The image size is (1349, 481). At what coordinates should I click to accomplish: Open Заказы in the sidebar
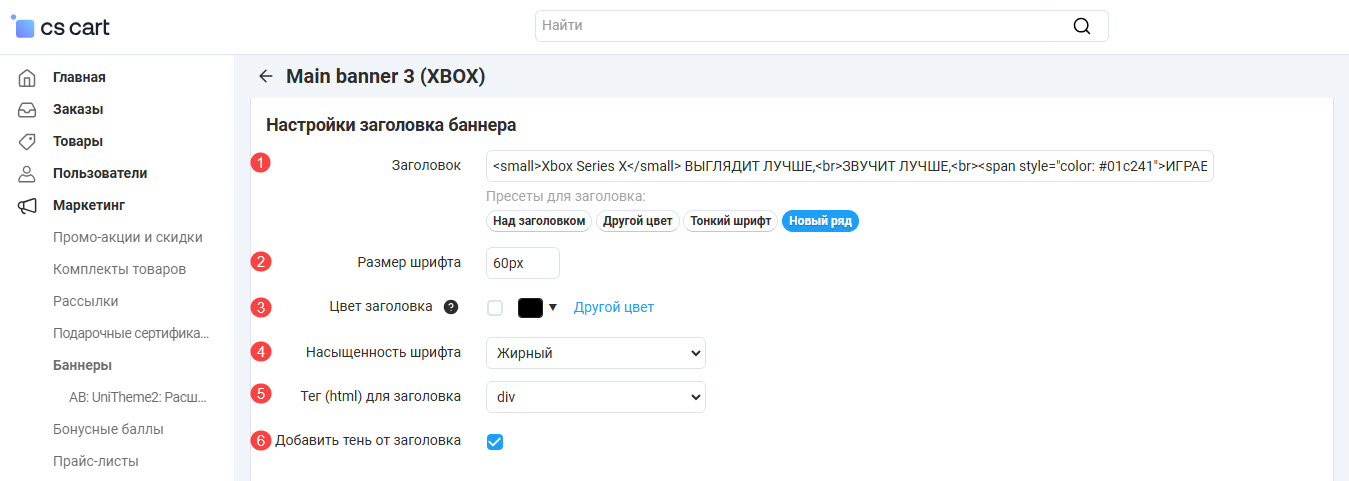78,109
